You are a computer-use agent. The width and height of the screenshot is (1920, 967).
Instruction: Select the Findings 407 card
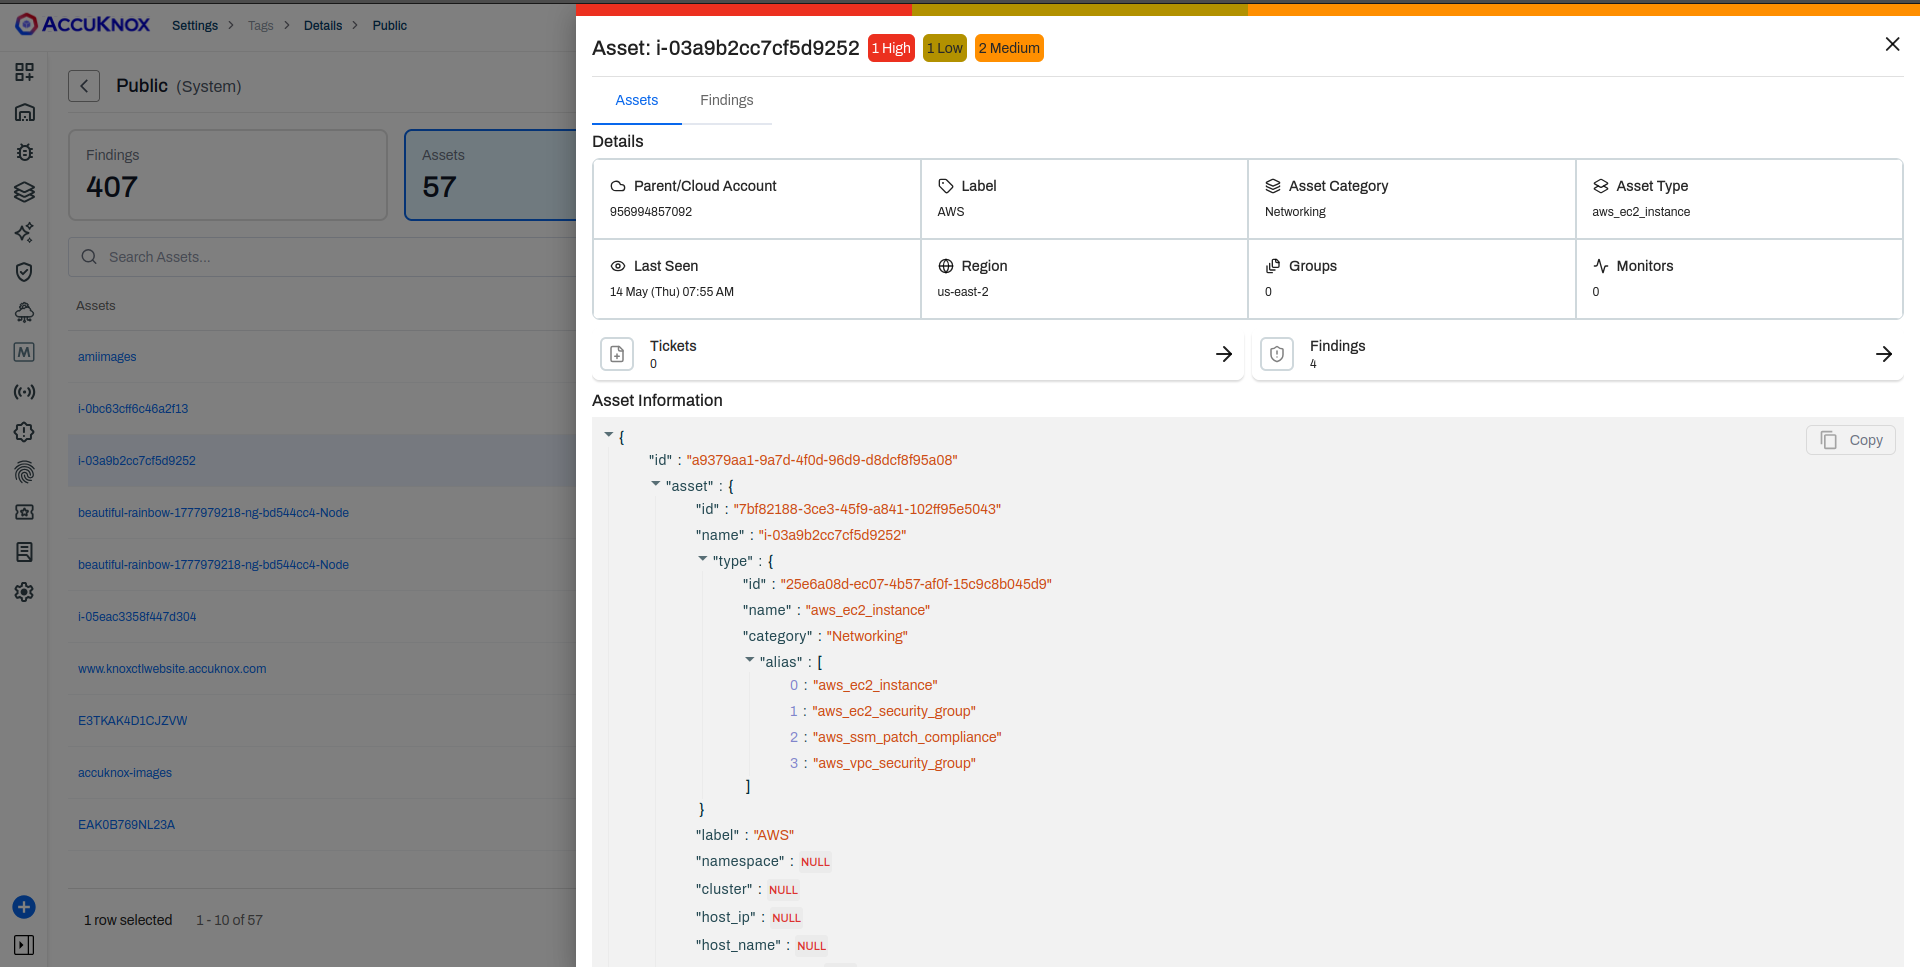(x=228, y=175)
